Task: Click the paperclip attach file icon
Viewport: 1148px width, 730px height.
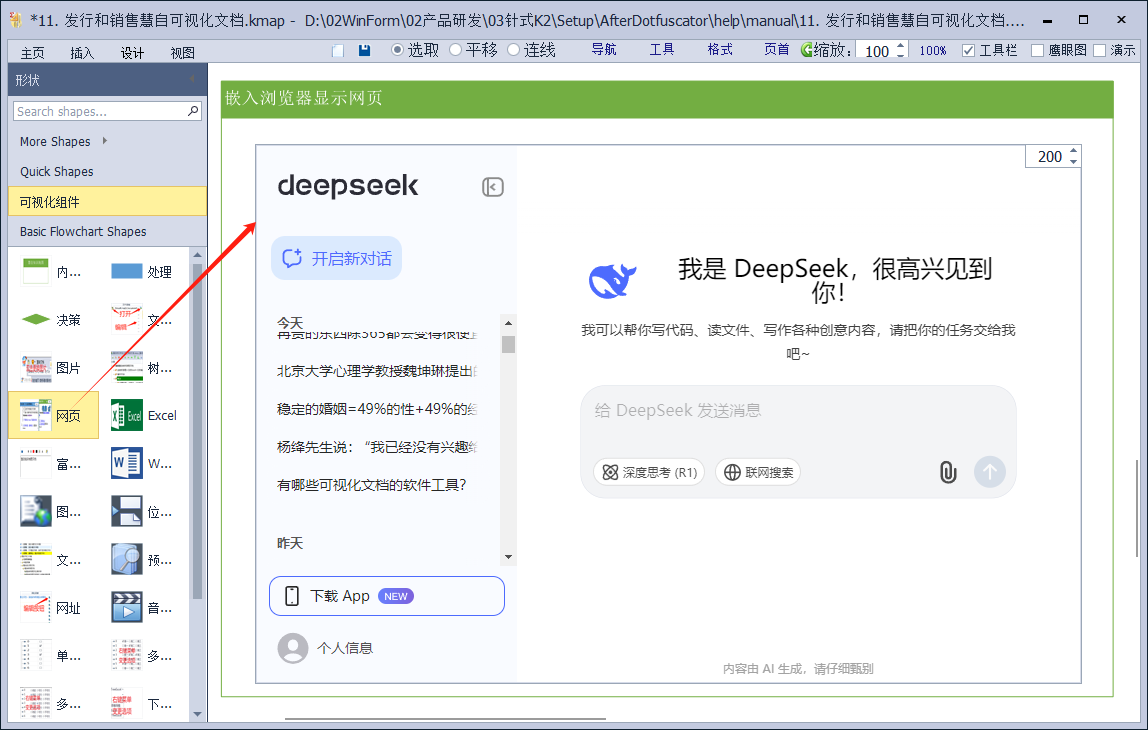Action: [948, 472]
